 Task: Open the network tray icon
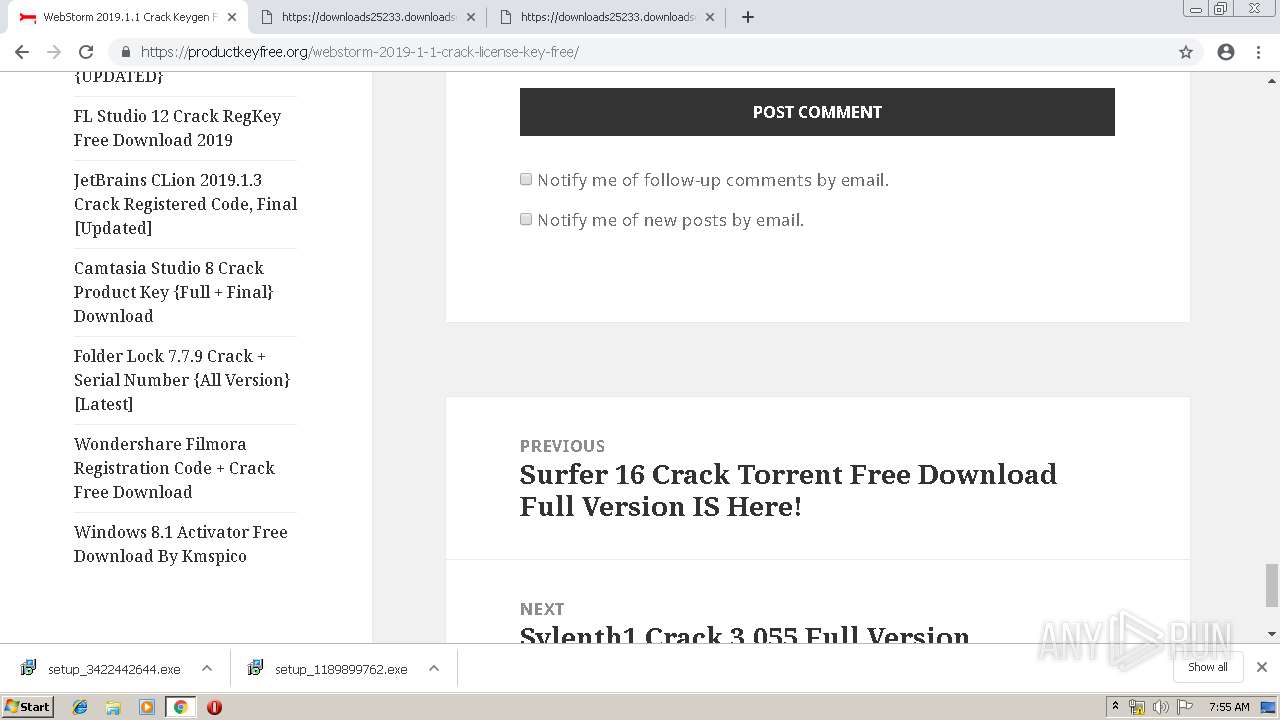(1137, 707)
